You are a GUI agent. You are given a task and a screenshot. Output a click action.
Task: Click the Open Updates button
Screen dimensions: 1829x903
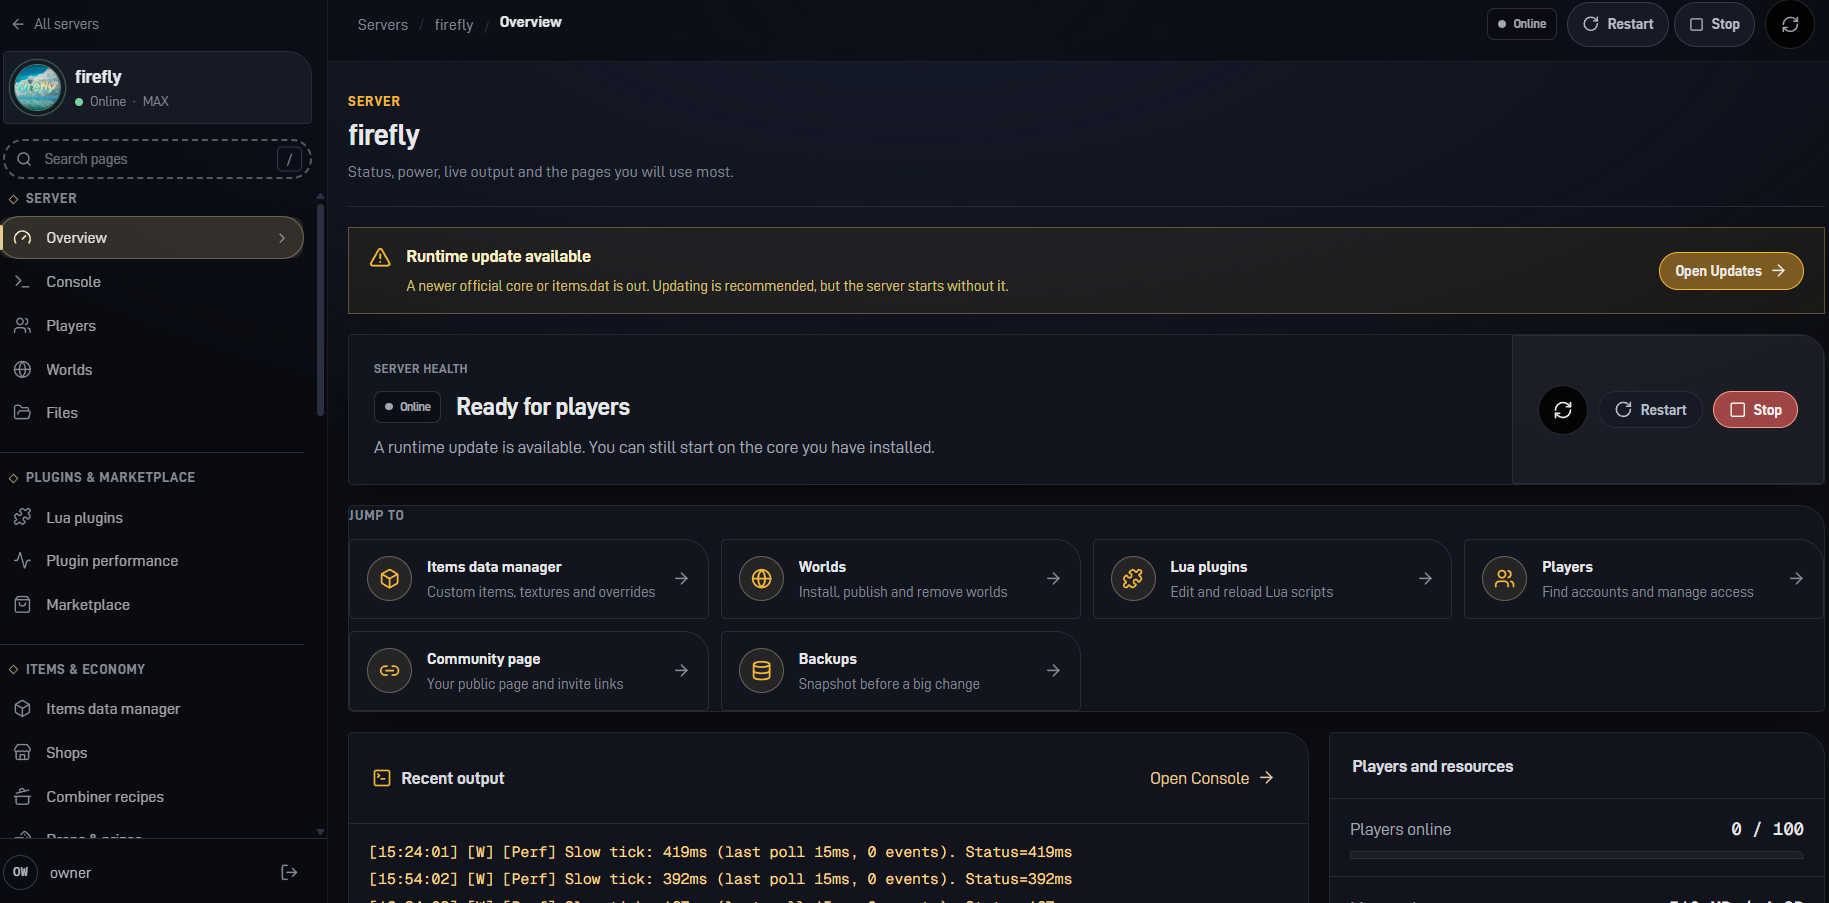(x=1731, y=271)
